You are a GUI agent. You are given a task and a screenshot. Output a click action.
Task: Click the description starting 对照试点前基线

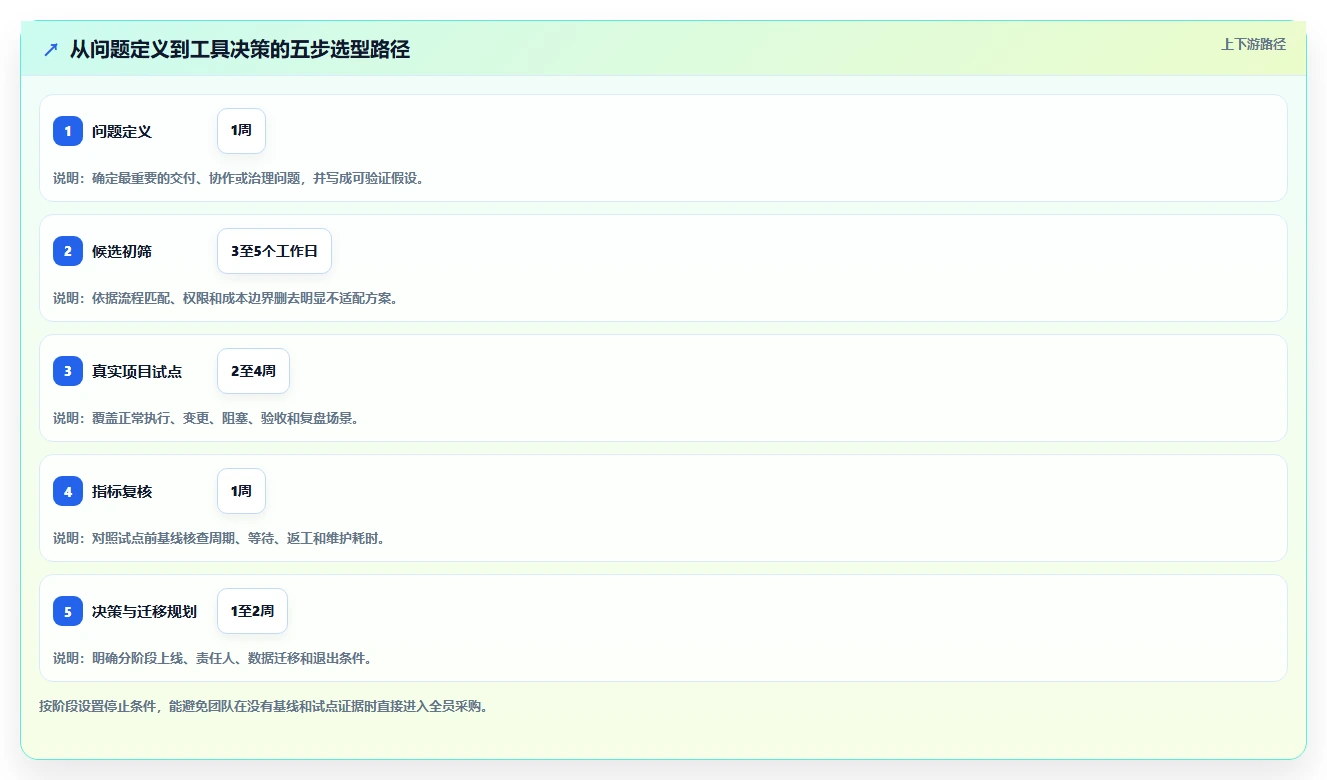pyautogui.click(x=219, y=538)
